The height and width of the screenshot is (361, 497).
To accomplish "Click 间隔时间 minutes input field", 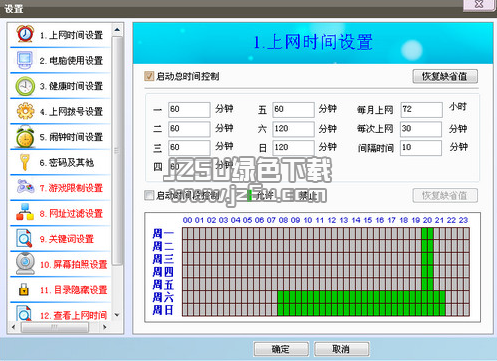I will [x=421, y=148].
